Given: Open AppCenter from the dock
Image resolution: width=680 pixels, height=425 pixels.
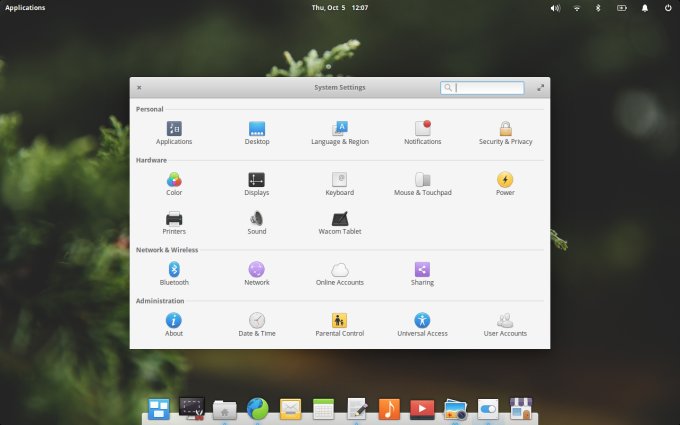Looking at the screenshot, I should click(x=521, y=409).
